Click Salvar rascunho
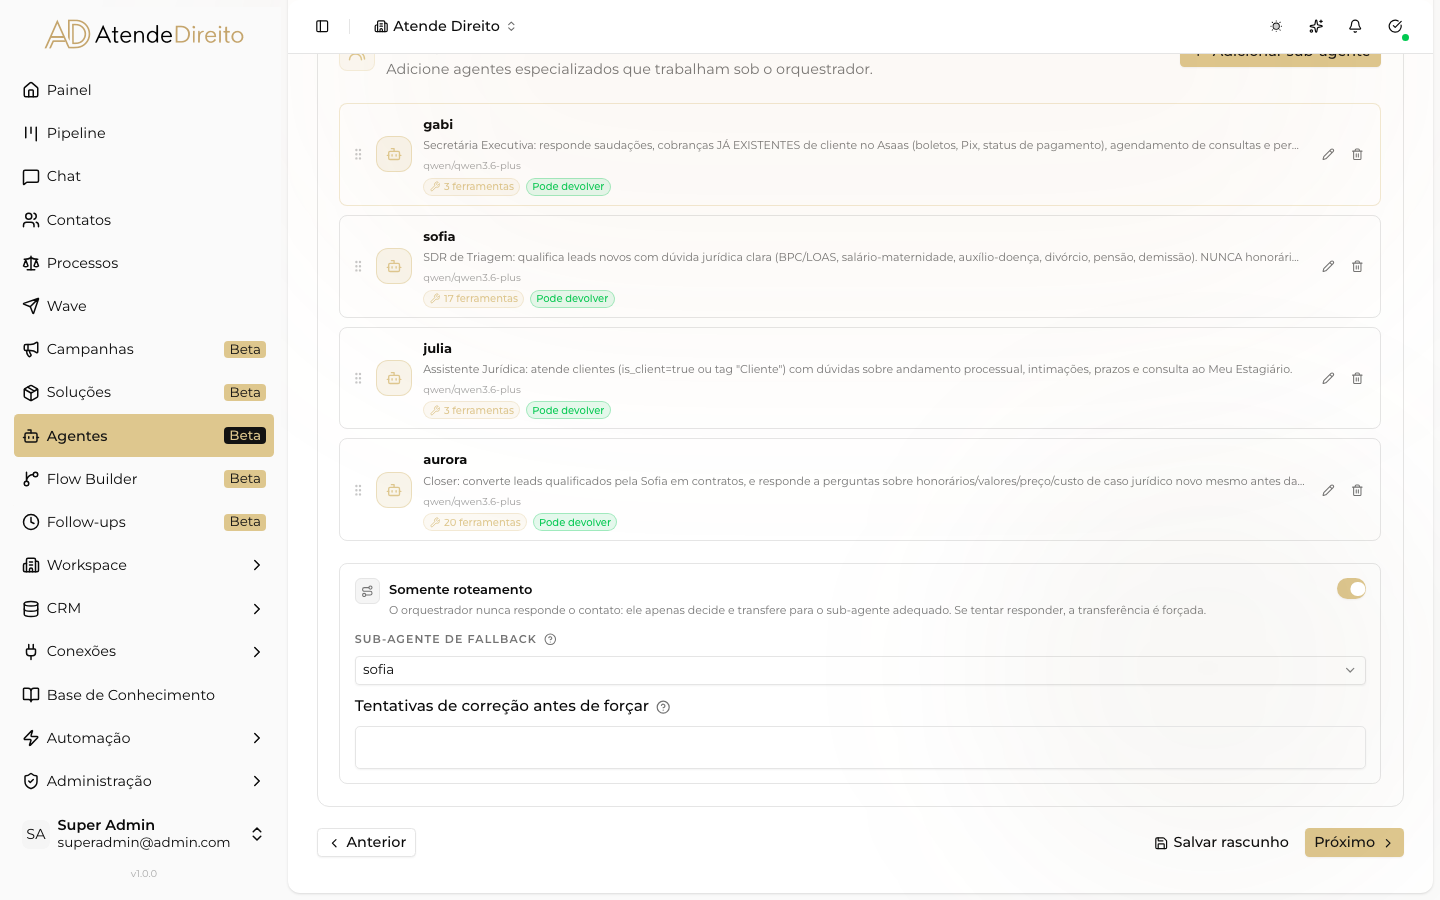 [1221, 843]
